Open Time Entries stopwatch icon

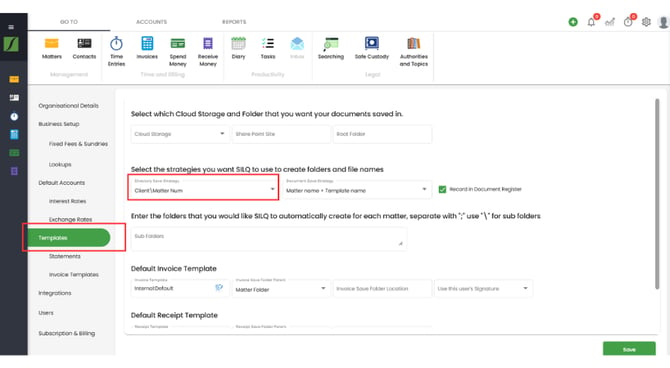pyautogui.click(x=116, y=44)
